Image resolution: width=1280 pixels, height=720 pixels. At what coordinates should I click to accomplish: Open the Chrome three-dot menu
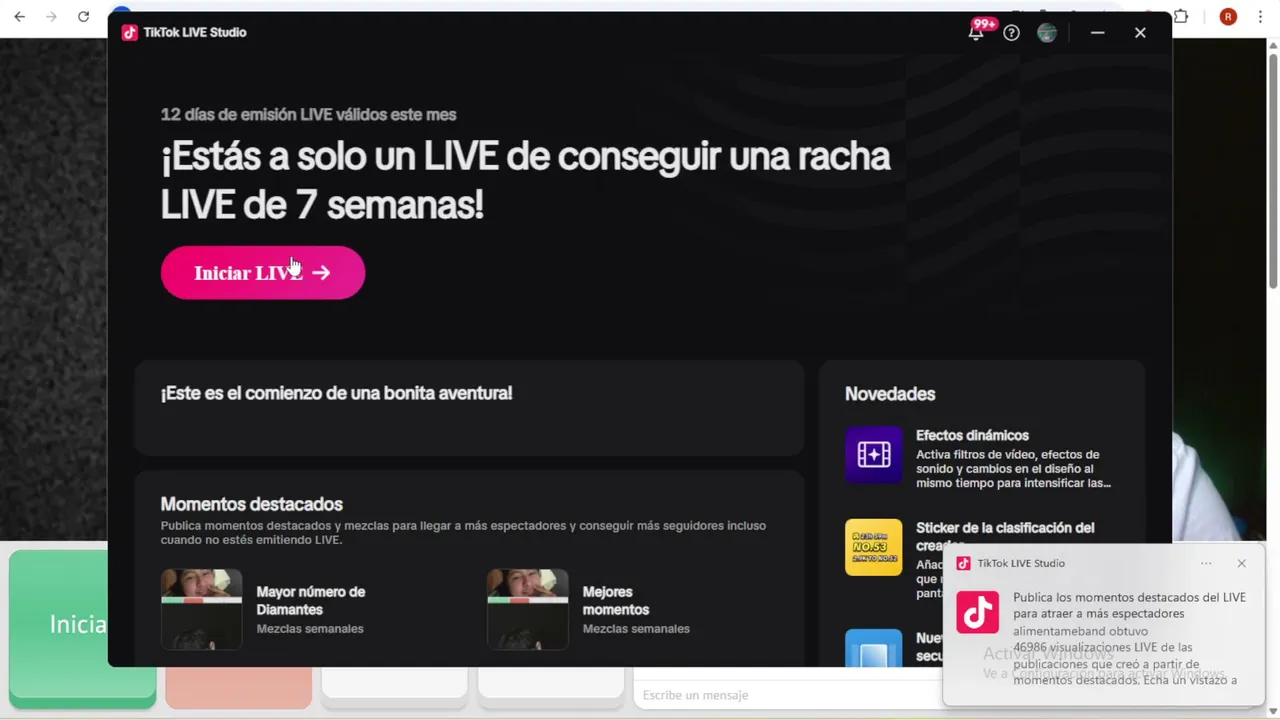(1260, 16)
